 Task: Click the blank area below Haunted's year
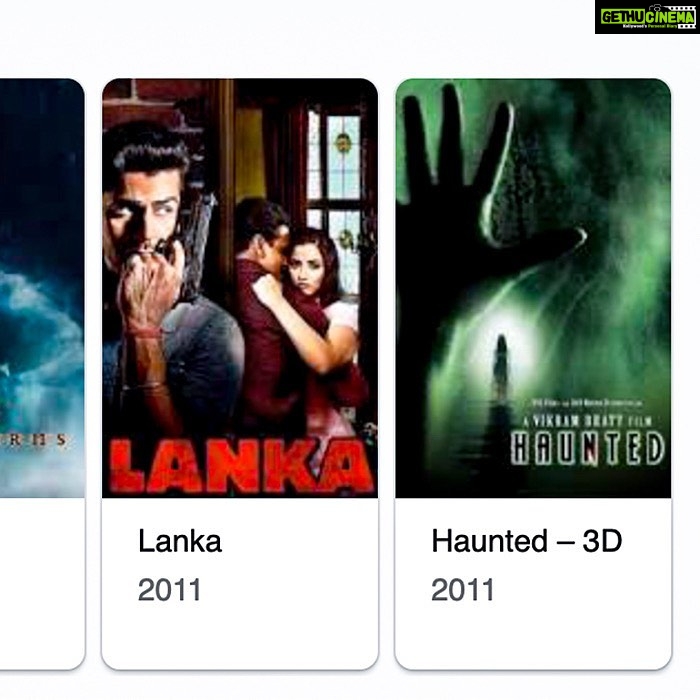(x=533, y=636)
